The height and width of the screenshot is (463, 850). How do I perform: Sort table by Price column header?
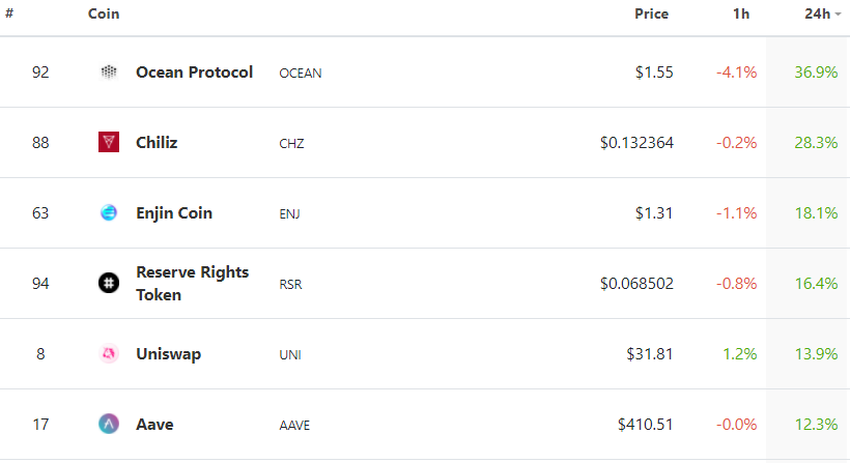651,14
